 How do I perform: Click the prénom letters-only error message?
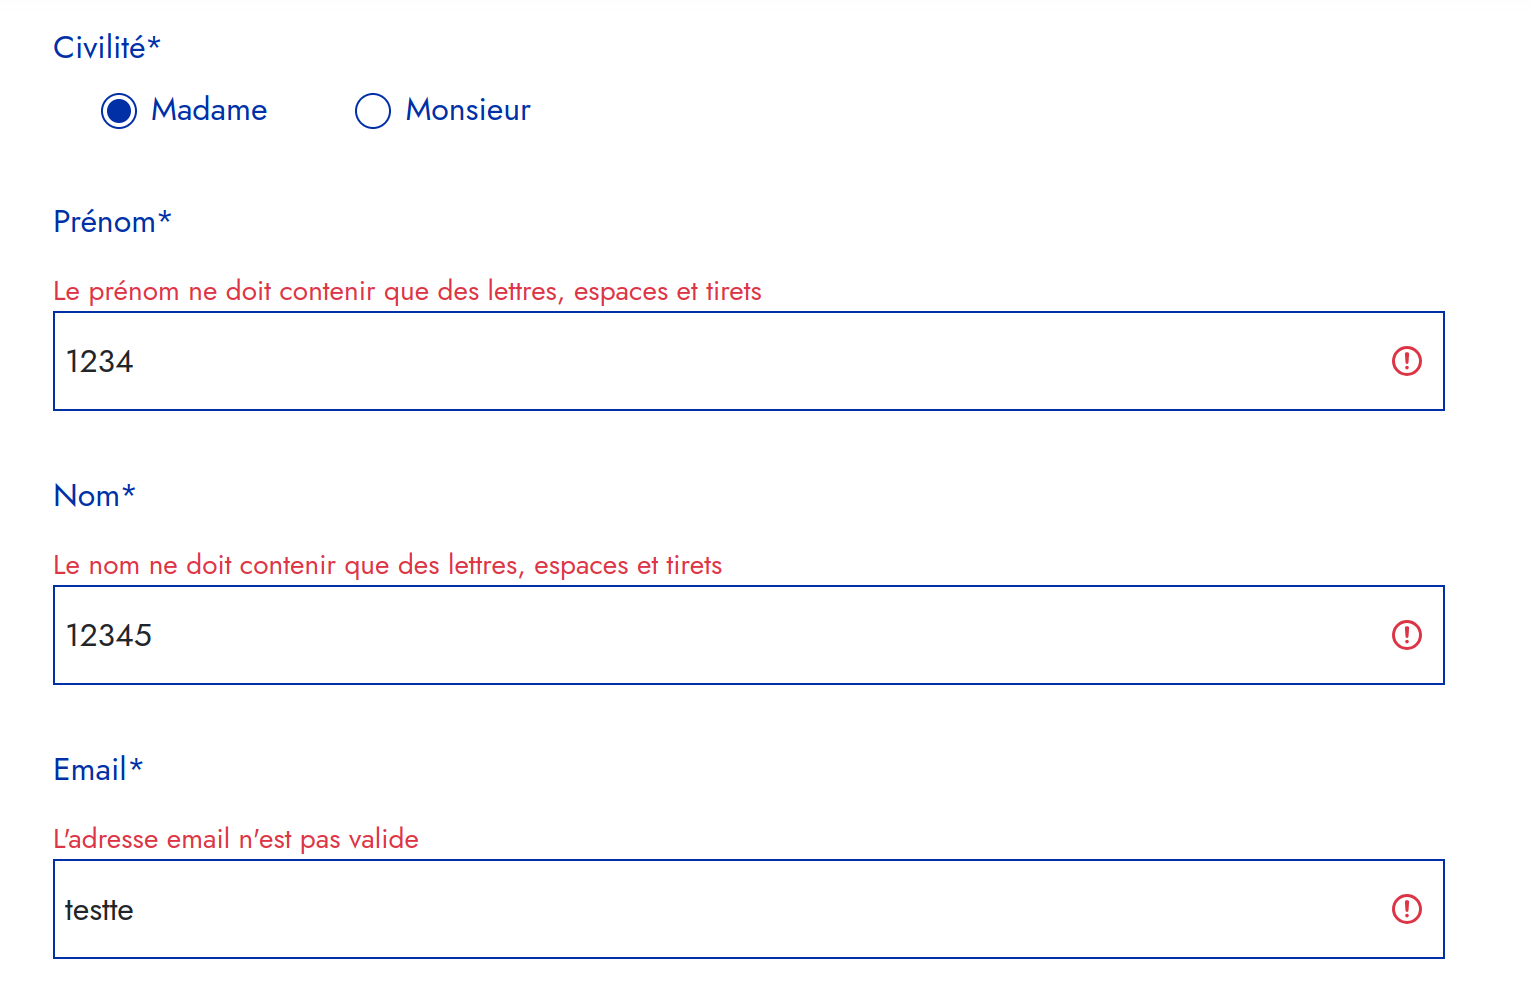tap(407, 291)
